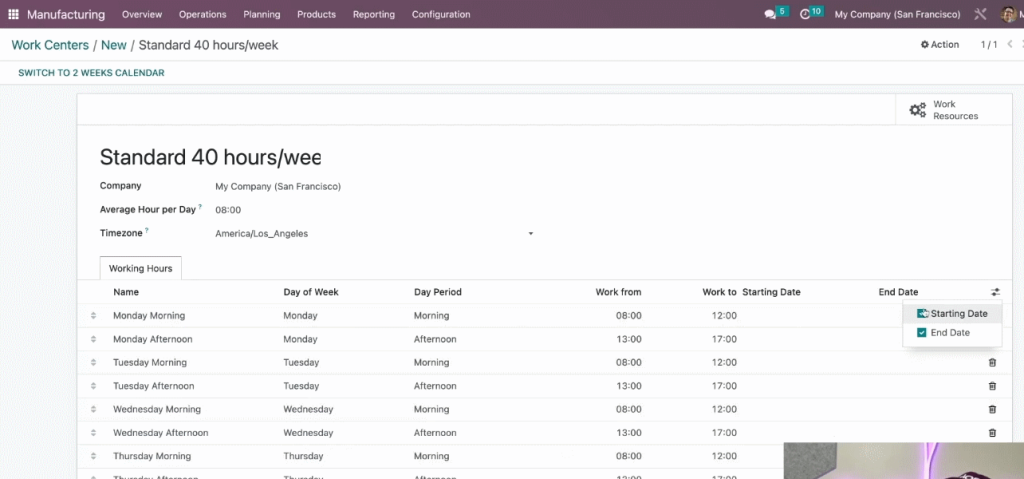Image resolution: width=1024 pixels, height=479 pixels.
Task: Open the My Company (San Francisco) switcher
Action: [897, 14]
